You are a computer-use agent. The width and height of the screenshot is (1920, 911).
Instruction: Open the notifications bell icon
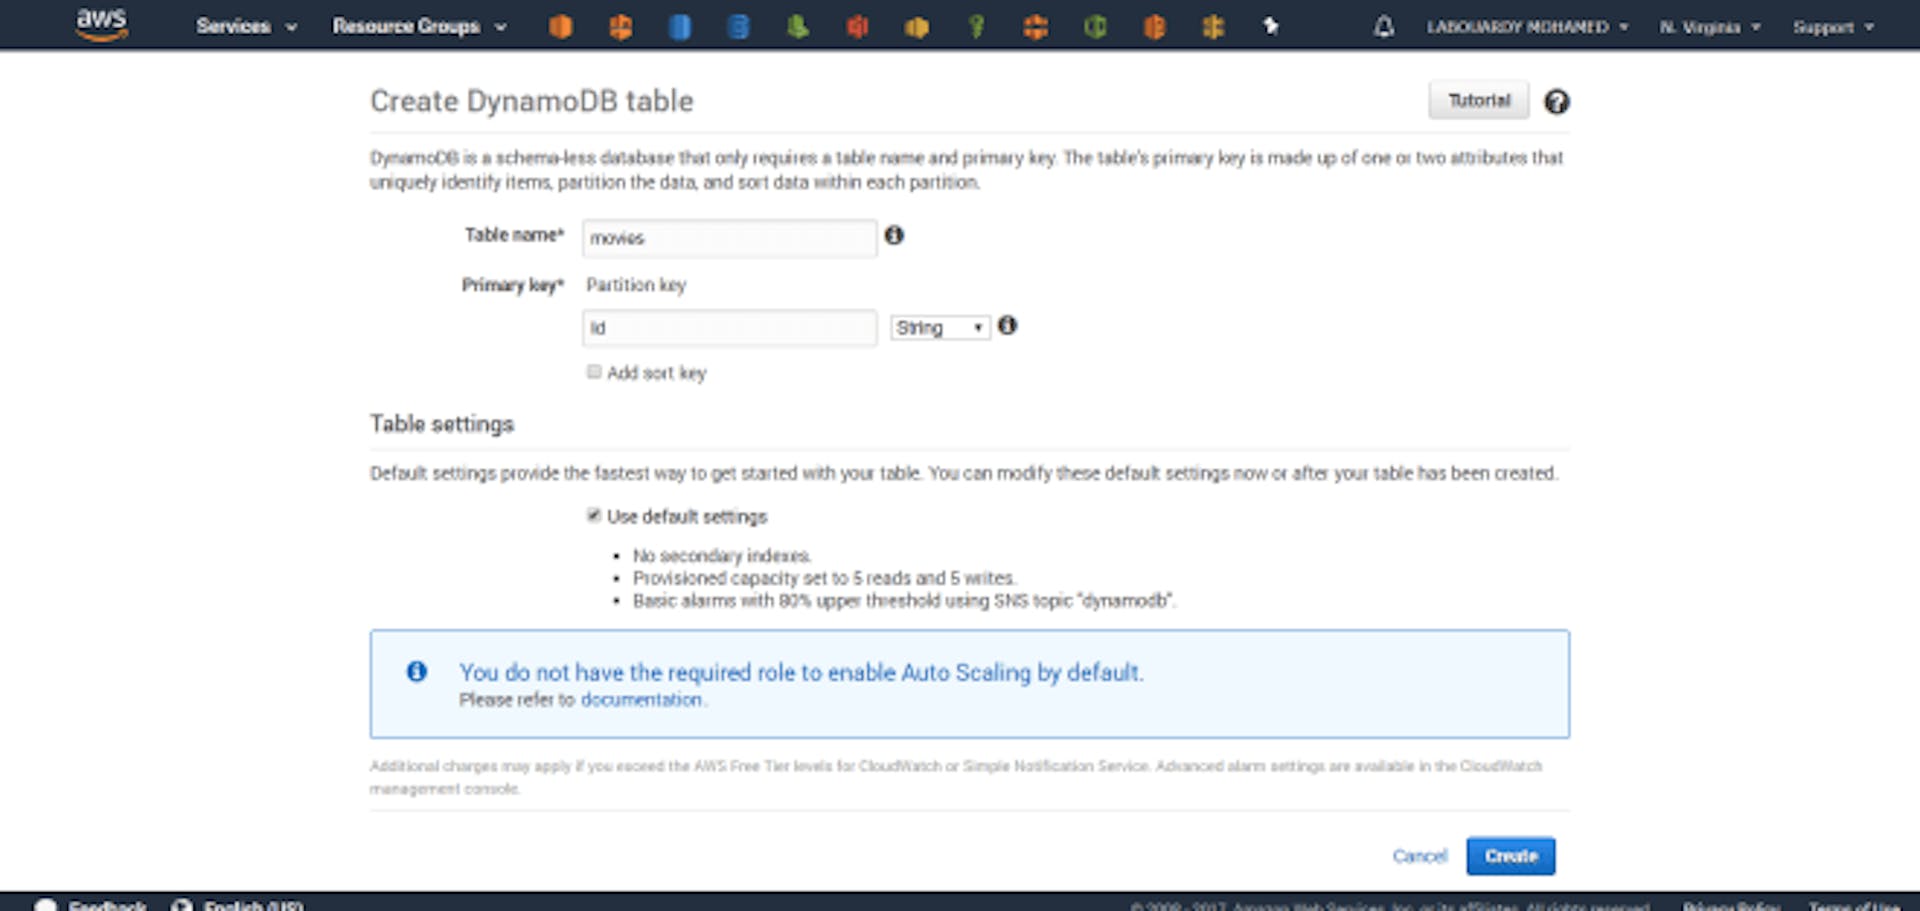click(x=1383, y=27)
